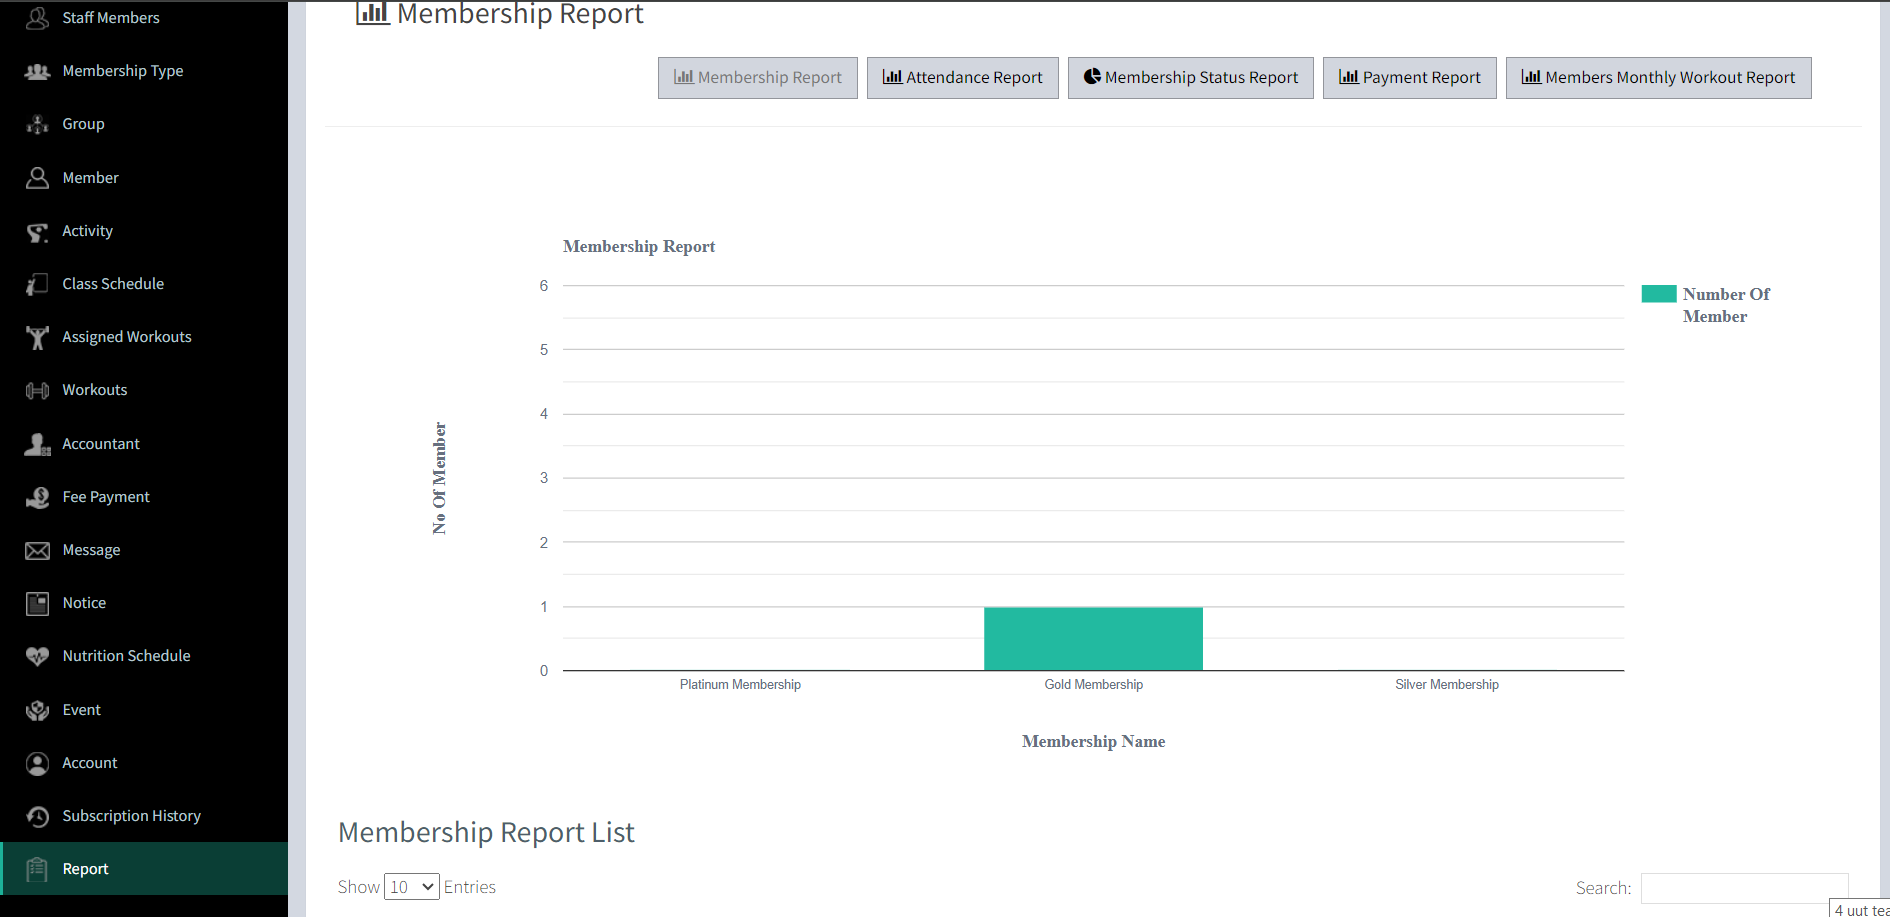Image resolution: width=1890 pixels, height=917 pixels.
Task: Open Members Monthly Workout Report
Action: click(x=1658, y=78)
